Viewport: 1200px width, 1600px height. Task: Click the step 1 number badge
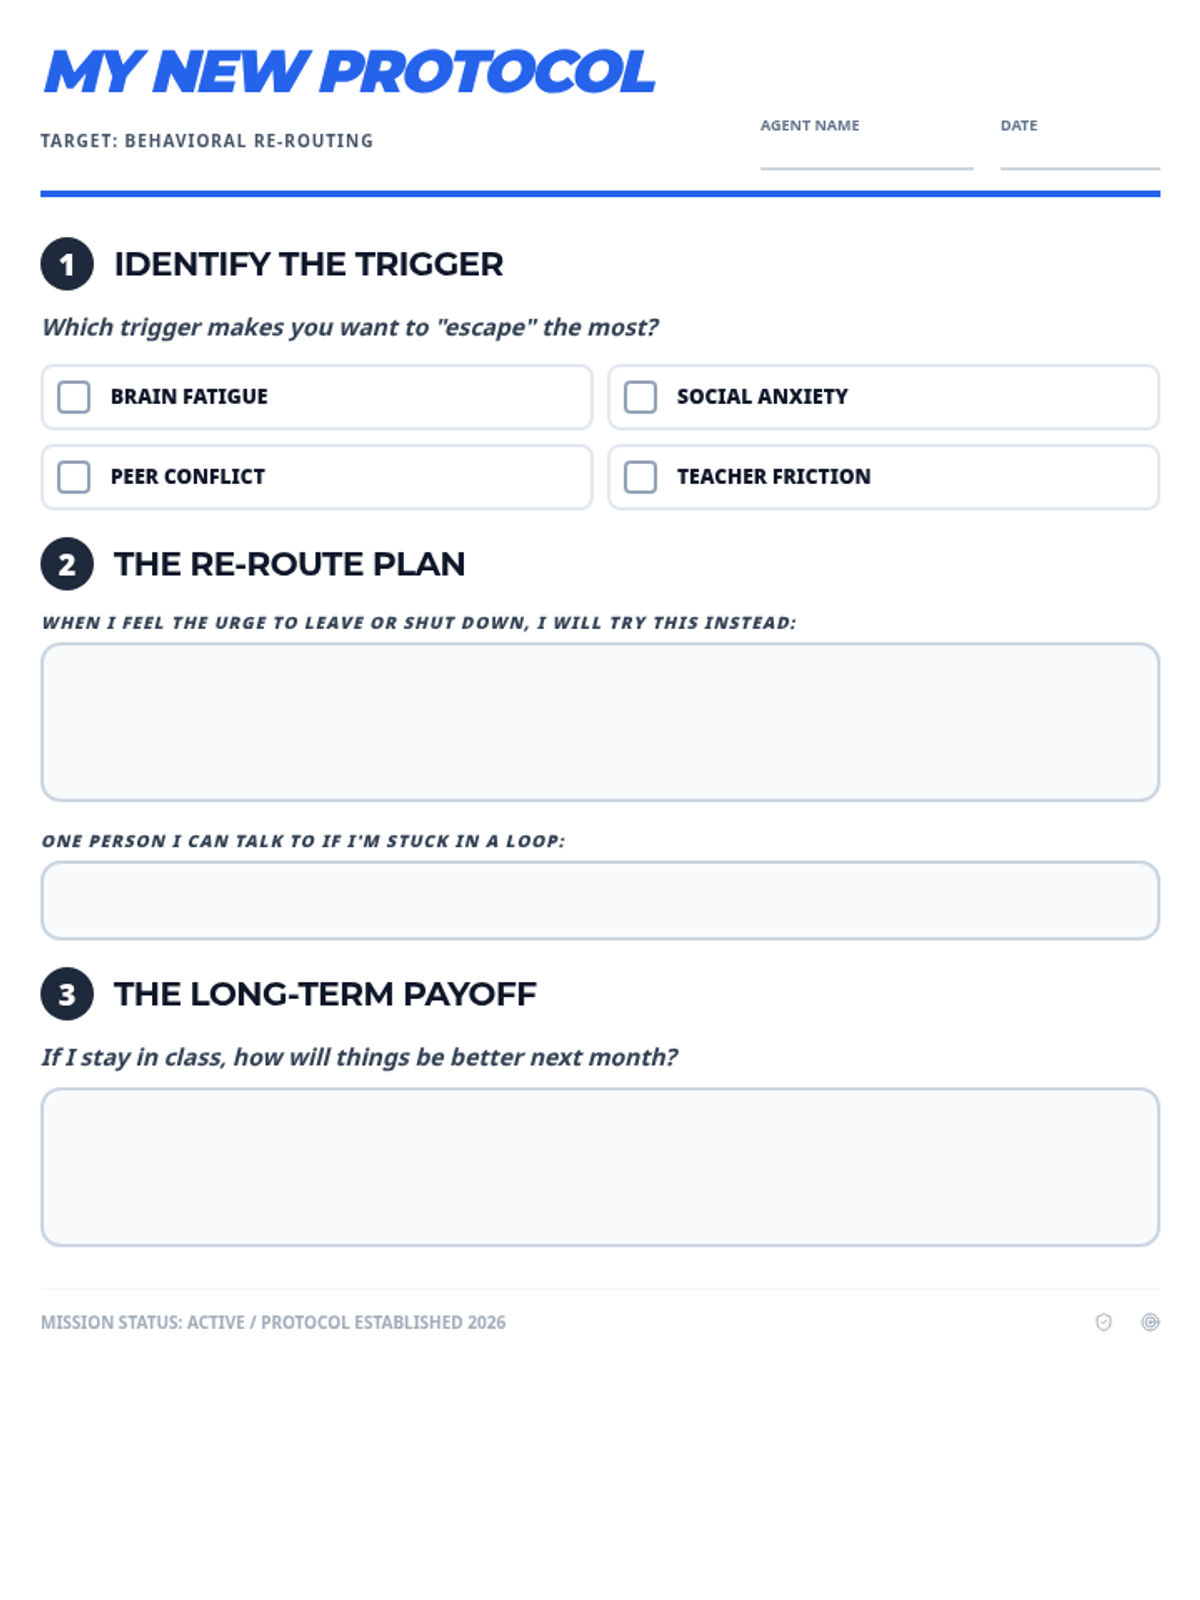tap(67, 264)
